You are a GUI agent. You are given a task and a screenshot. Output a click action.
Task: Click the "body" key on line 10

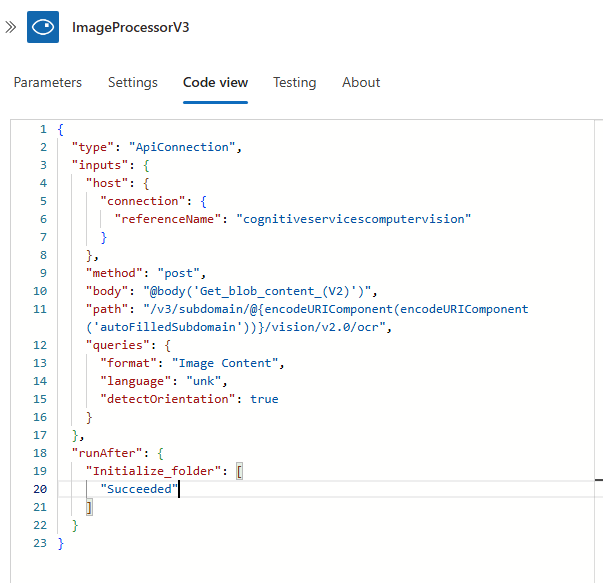[x=107, y=291]
